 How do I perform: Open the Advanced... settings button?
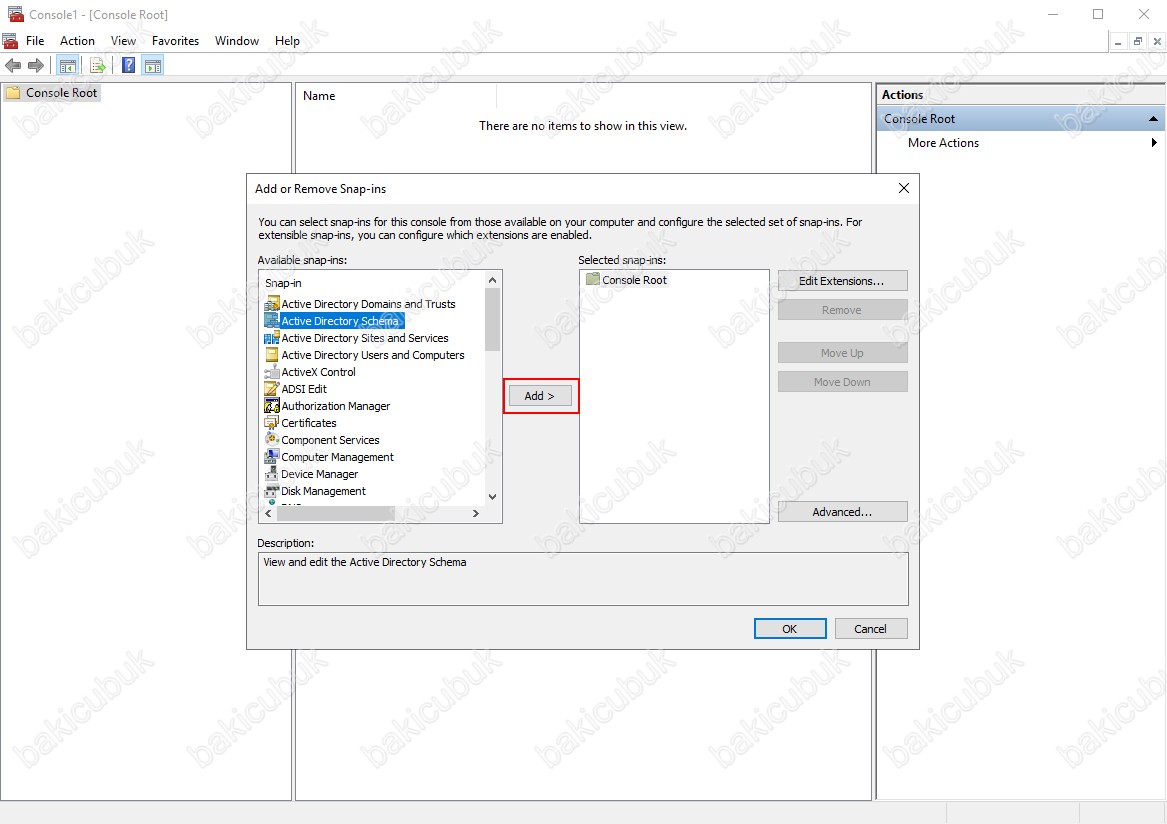(843, 512)
